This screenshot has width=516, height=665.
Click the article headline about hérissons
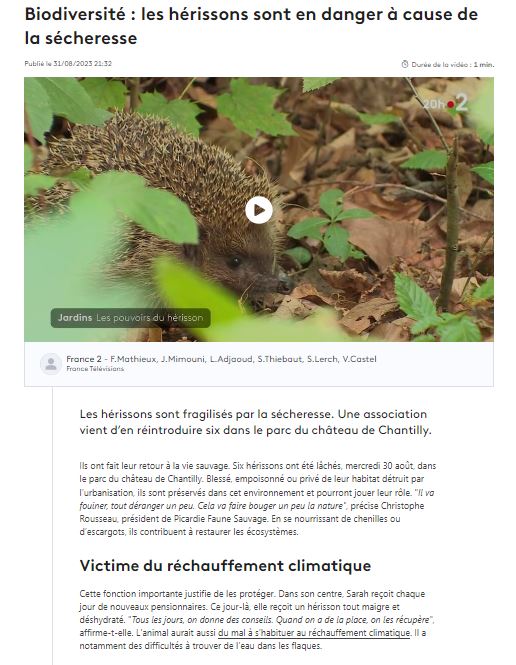[251, 26]
